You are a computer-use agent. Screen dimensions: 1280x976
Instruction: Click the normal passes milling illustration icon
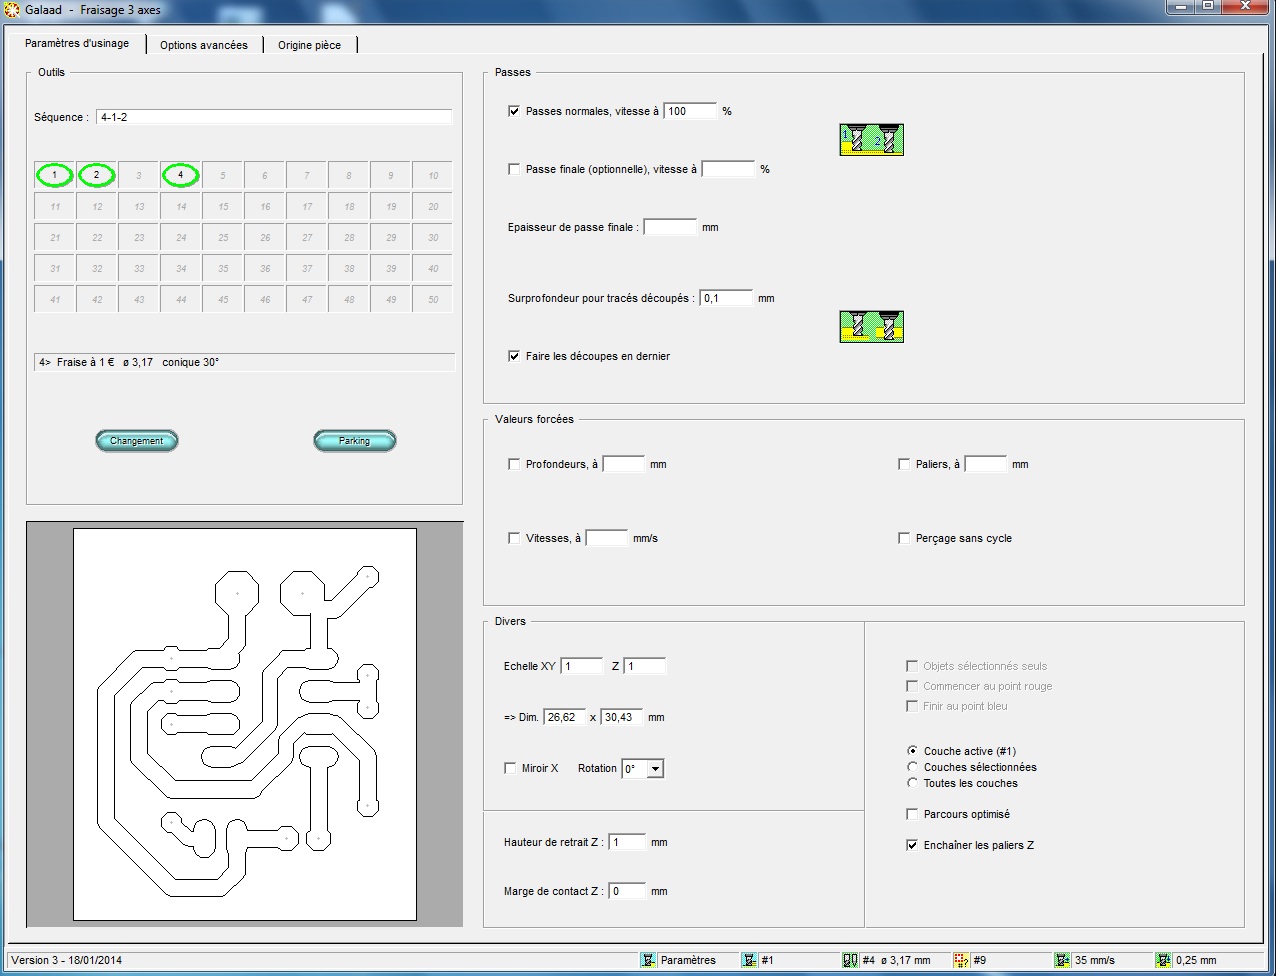[x=871, y=140]
